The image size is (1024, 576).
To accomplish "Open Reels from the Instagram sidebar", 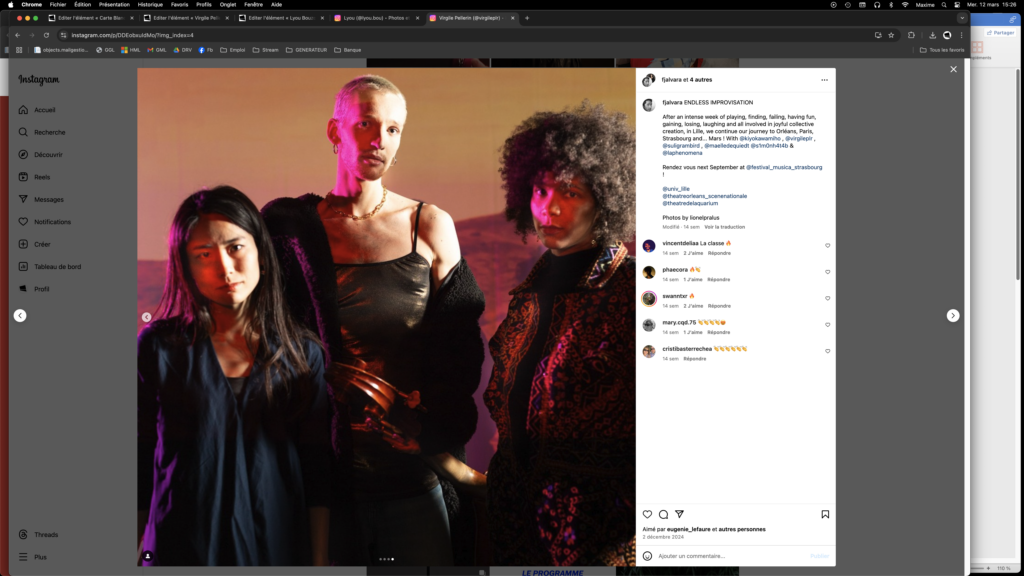I will click(42, 177).
